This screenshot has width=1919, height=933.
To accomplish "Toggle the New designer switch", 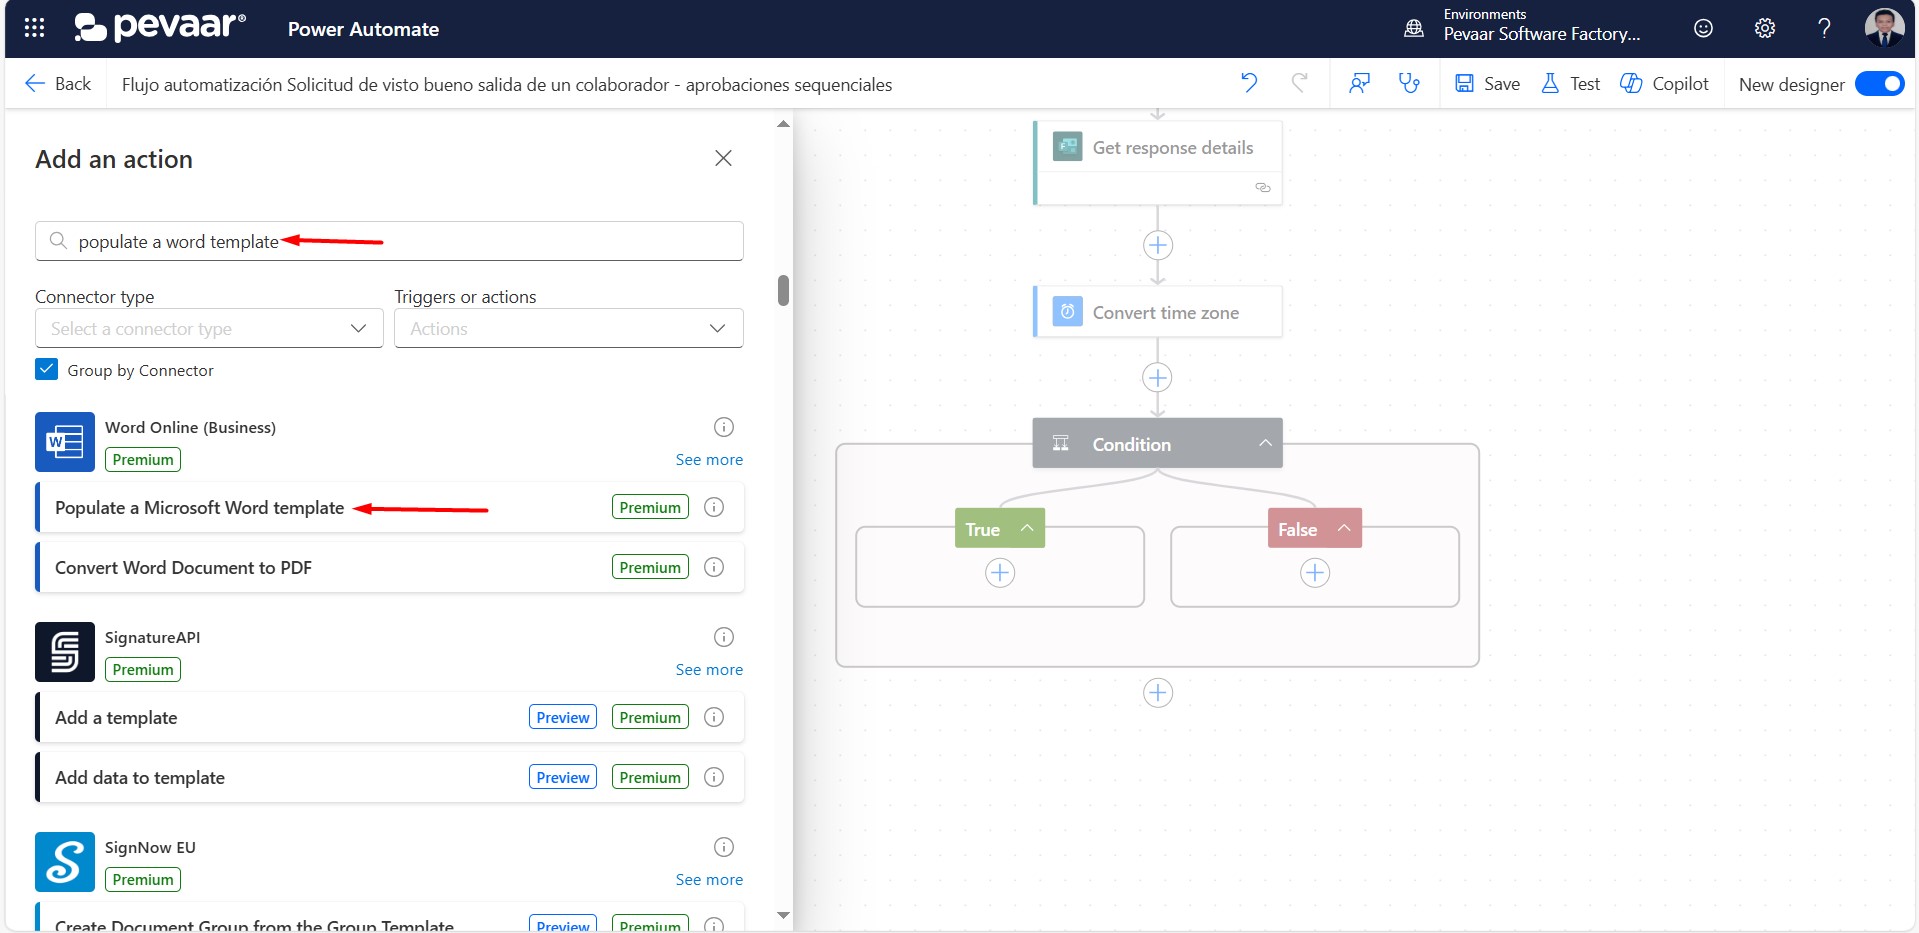I will pyautogui.click(x=1879, y=84).
